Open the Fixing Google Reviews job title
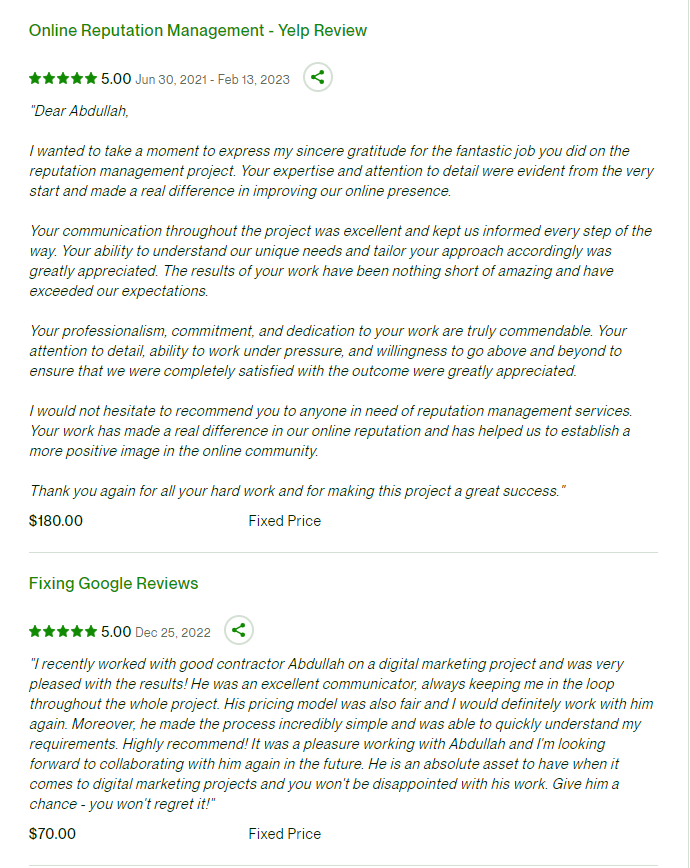The height and width of the screenshot is (868, 690). click(x=114, y=583)
